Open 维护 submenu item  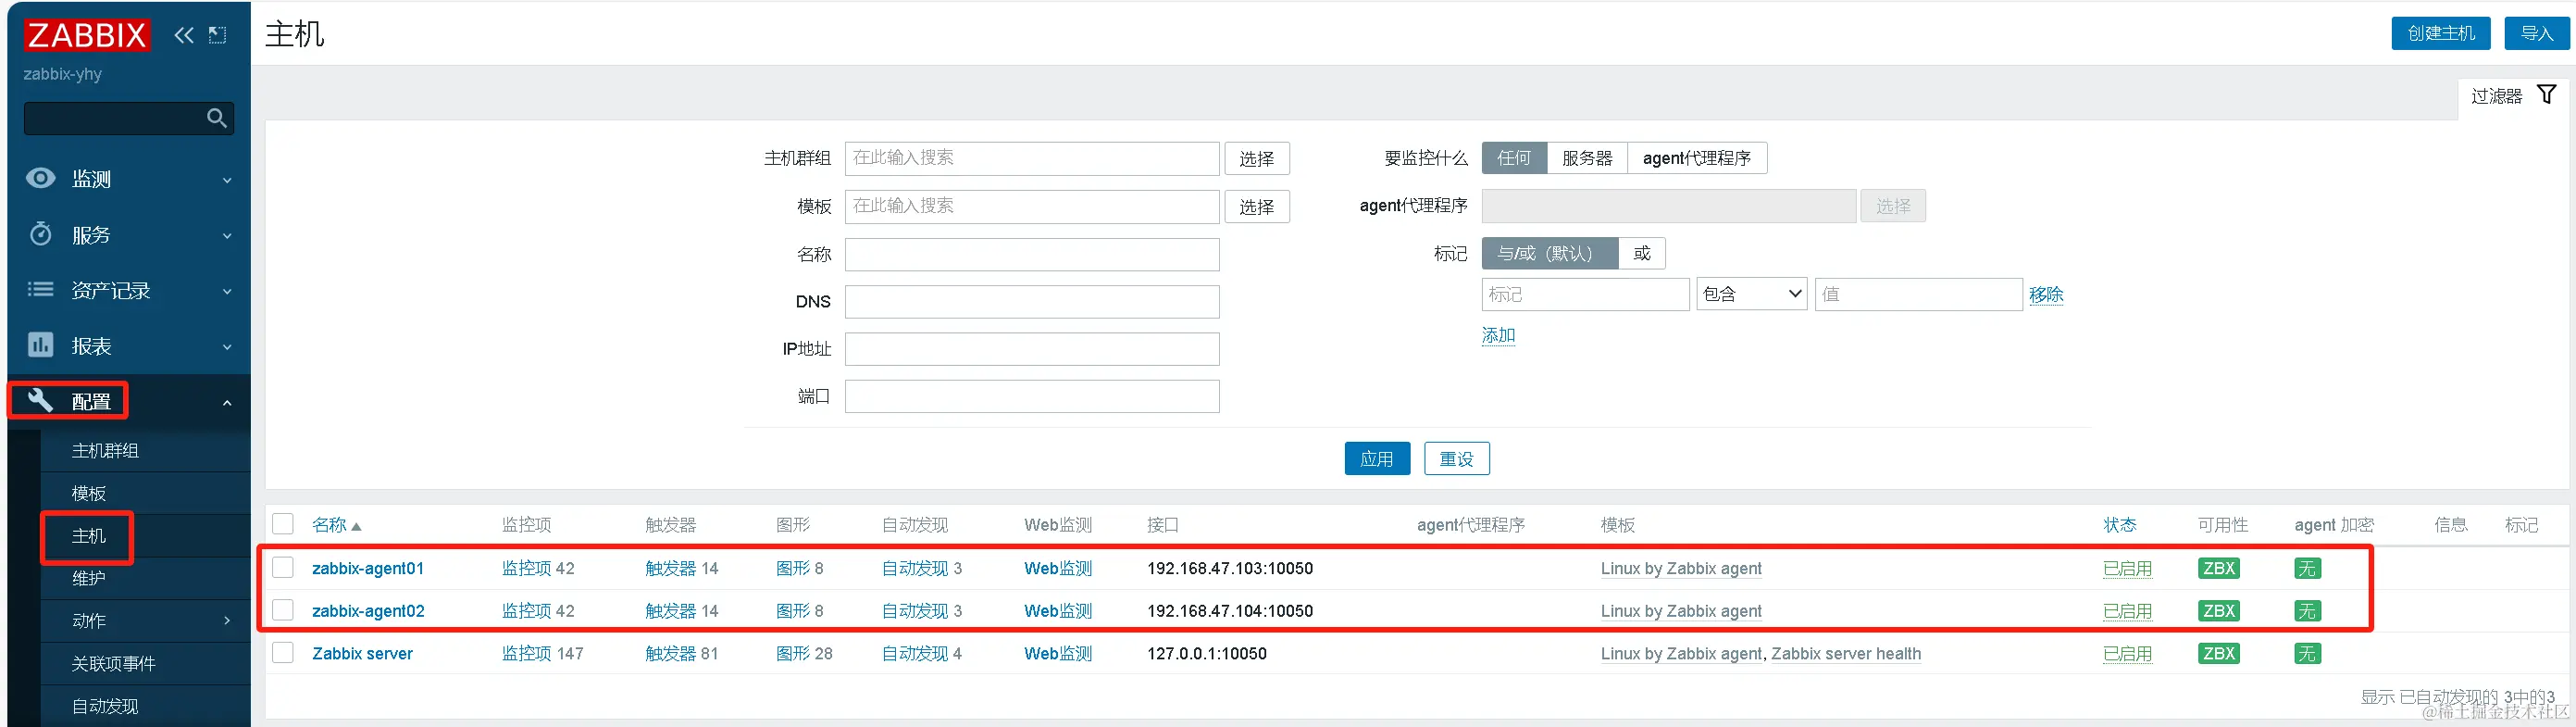[88, 578]
